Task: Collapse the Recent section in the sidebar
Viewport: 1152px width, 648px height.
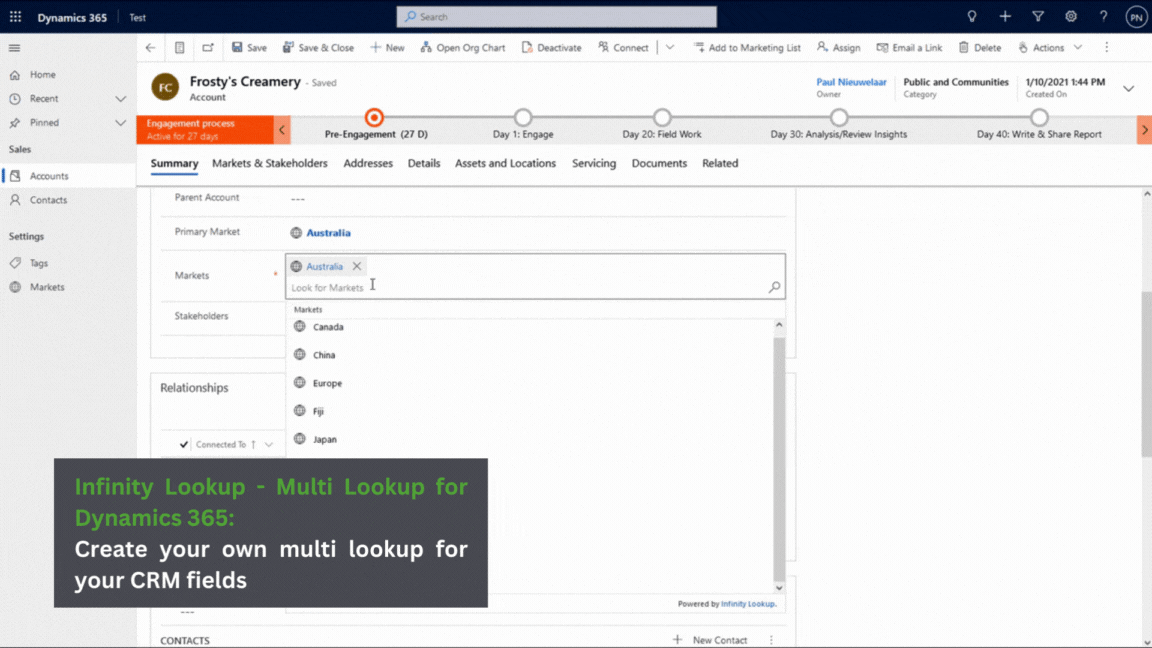Action: [121, 98]
